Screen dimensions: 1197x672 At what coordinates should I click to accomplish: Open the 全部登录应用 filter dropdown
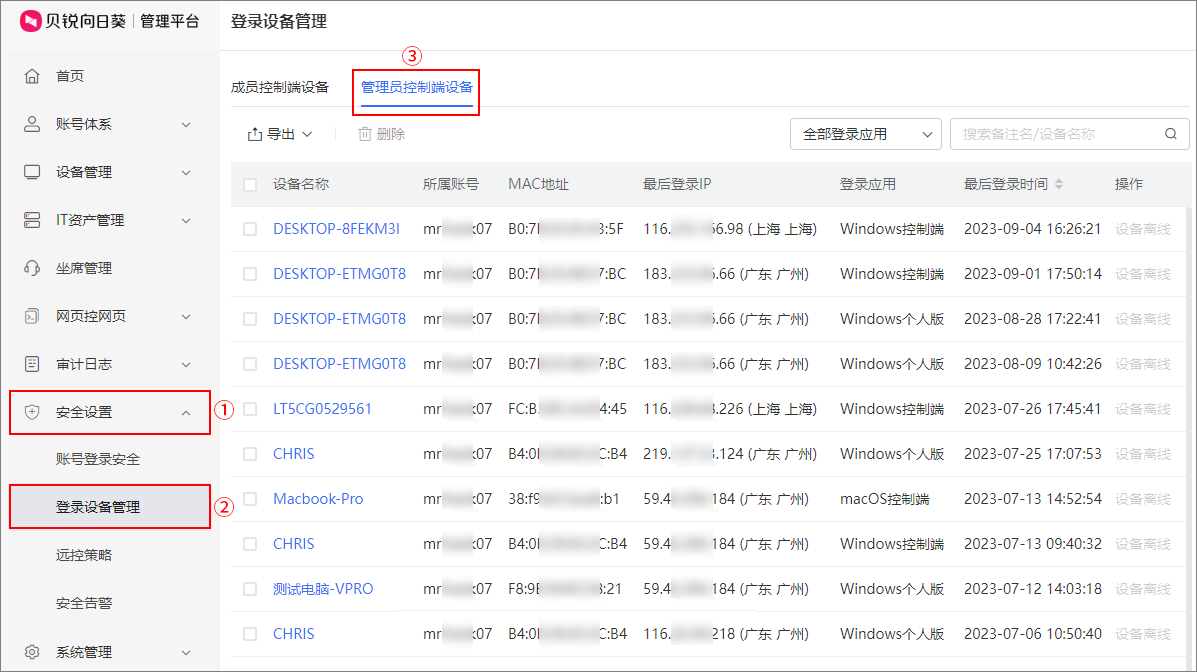(x=866, y=134)
